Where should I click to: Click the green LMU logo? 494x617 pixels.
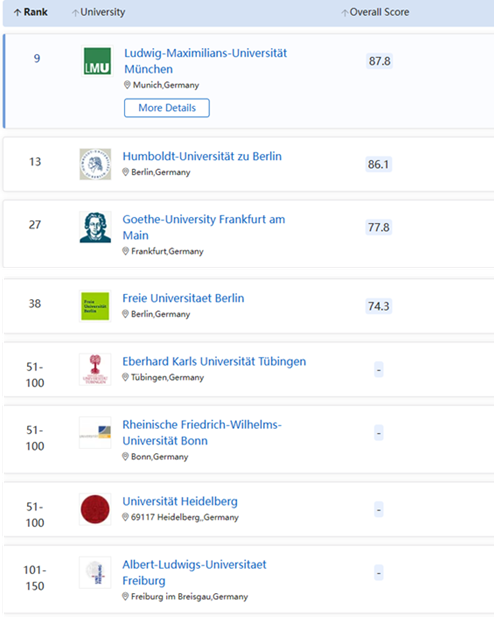click(x=97, y=61)
